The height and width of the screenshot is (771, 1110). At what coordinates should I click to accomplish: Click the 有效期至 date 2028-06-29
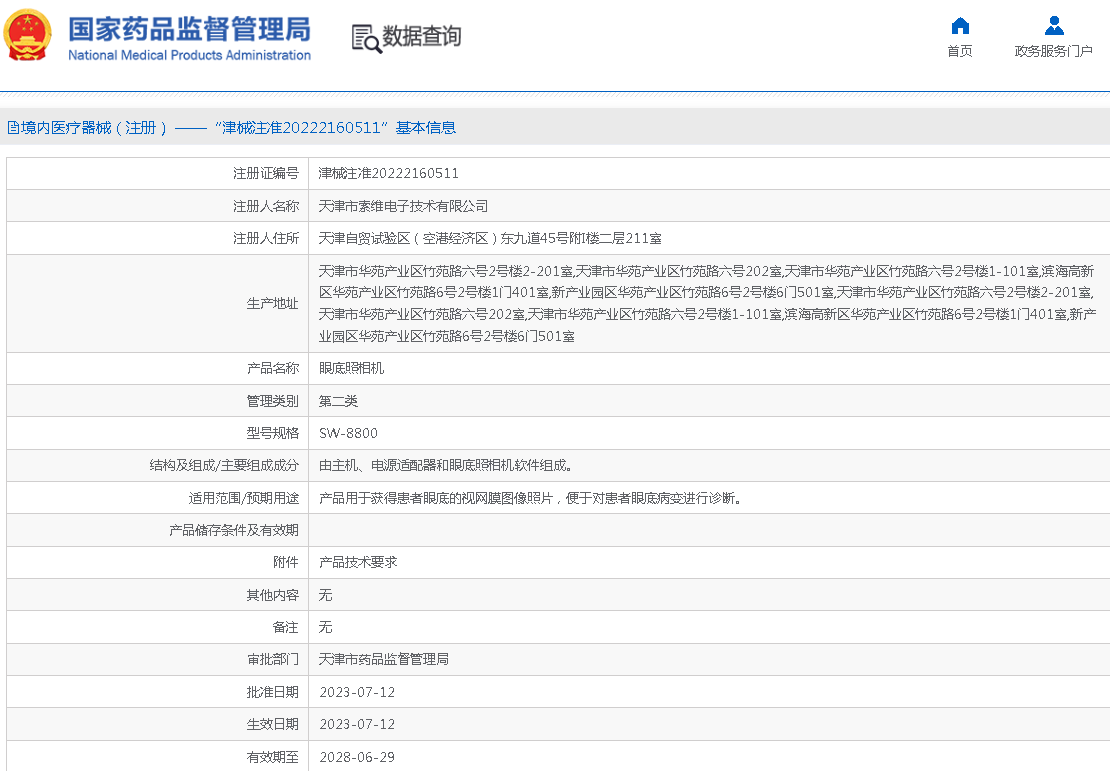(357, 757)
